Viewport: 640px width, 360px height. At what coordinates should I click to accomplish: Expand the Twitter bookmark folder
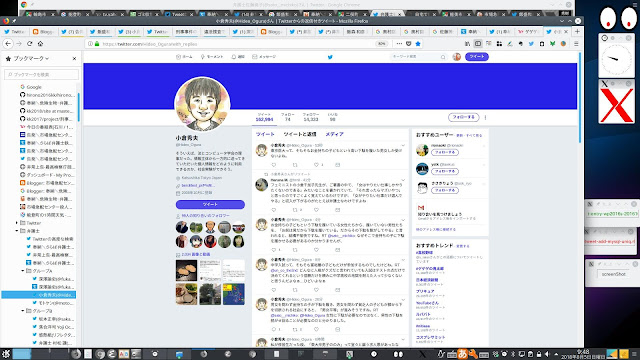(17, 223)
